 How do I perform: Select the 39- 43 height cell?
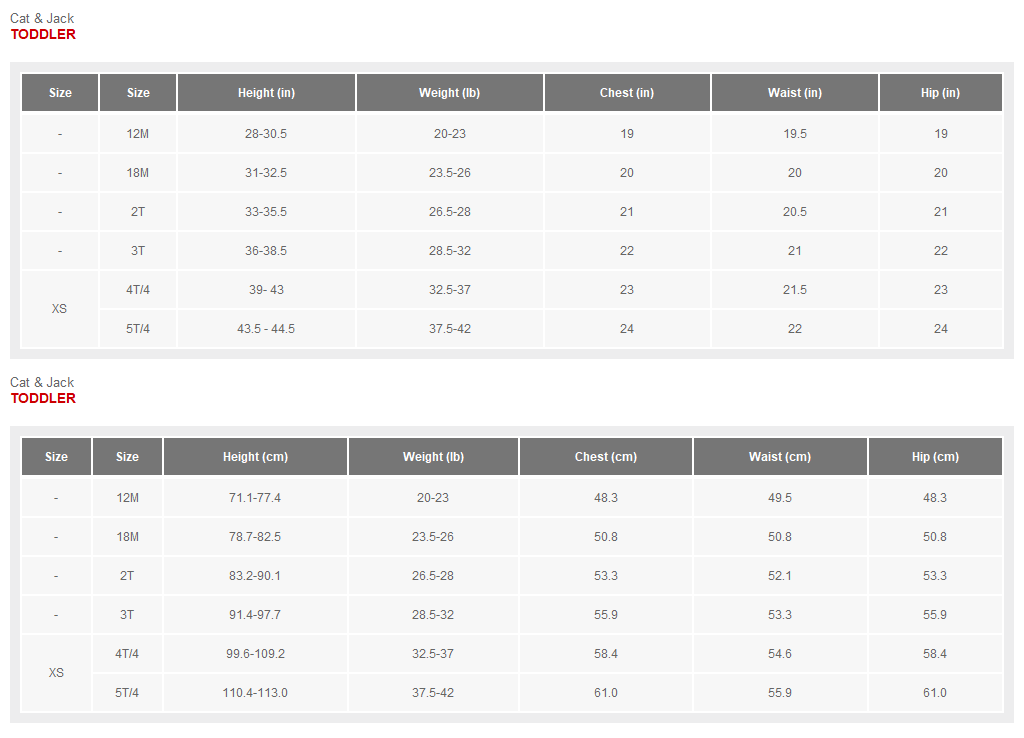pyautogui.click(x=266, y=290)
